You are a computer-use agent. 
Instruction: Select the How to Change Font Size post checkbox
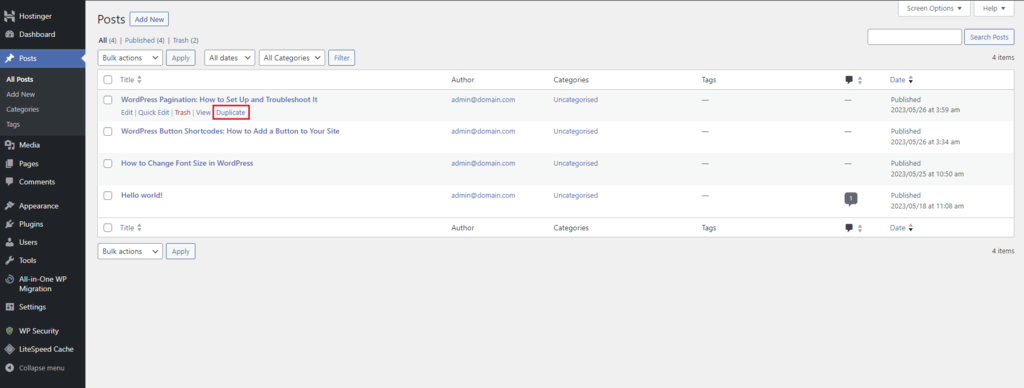click(x=108, y=163)
